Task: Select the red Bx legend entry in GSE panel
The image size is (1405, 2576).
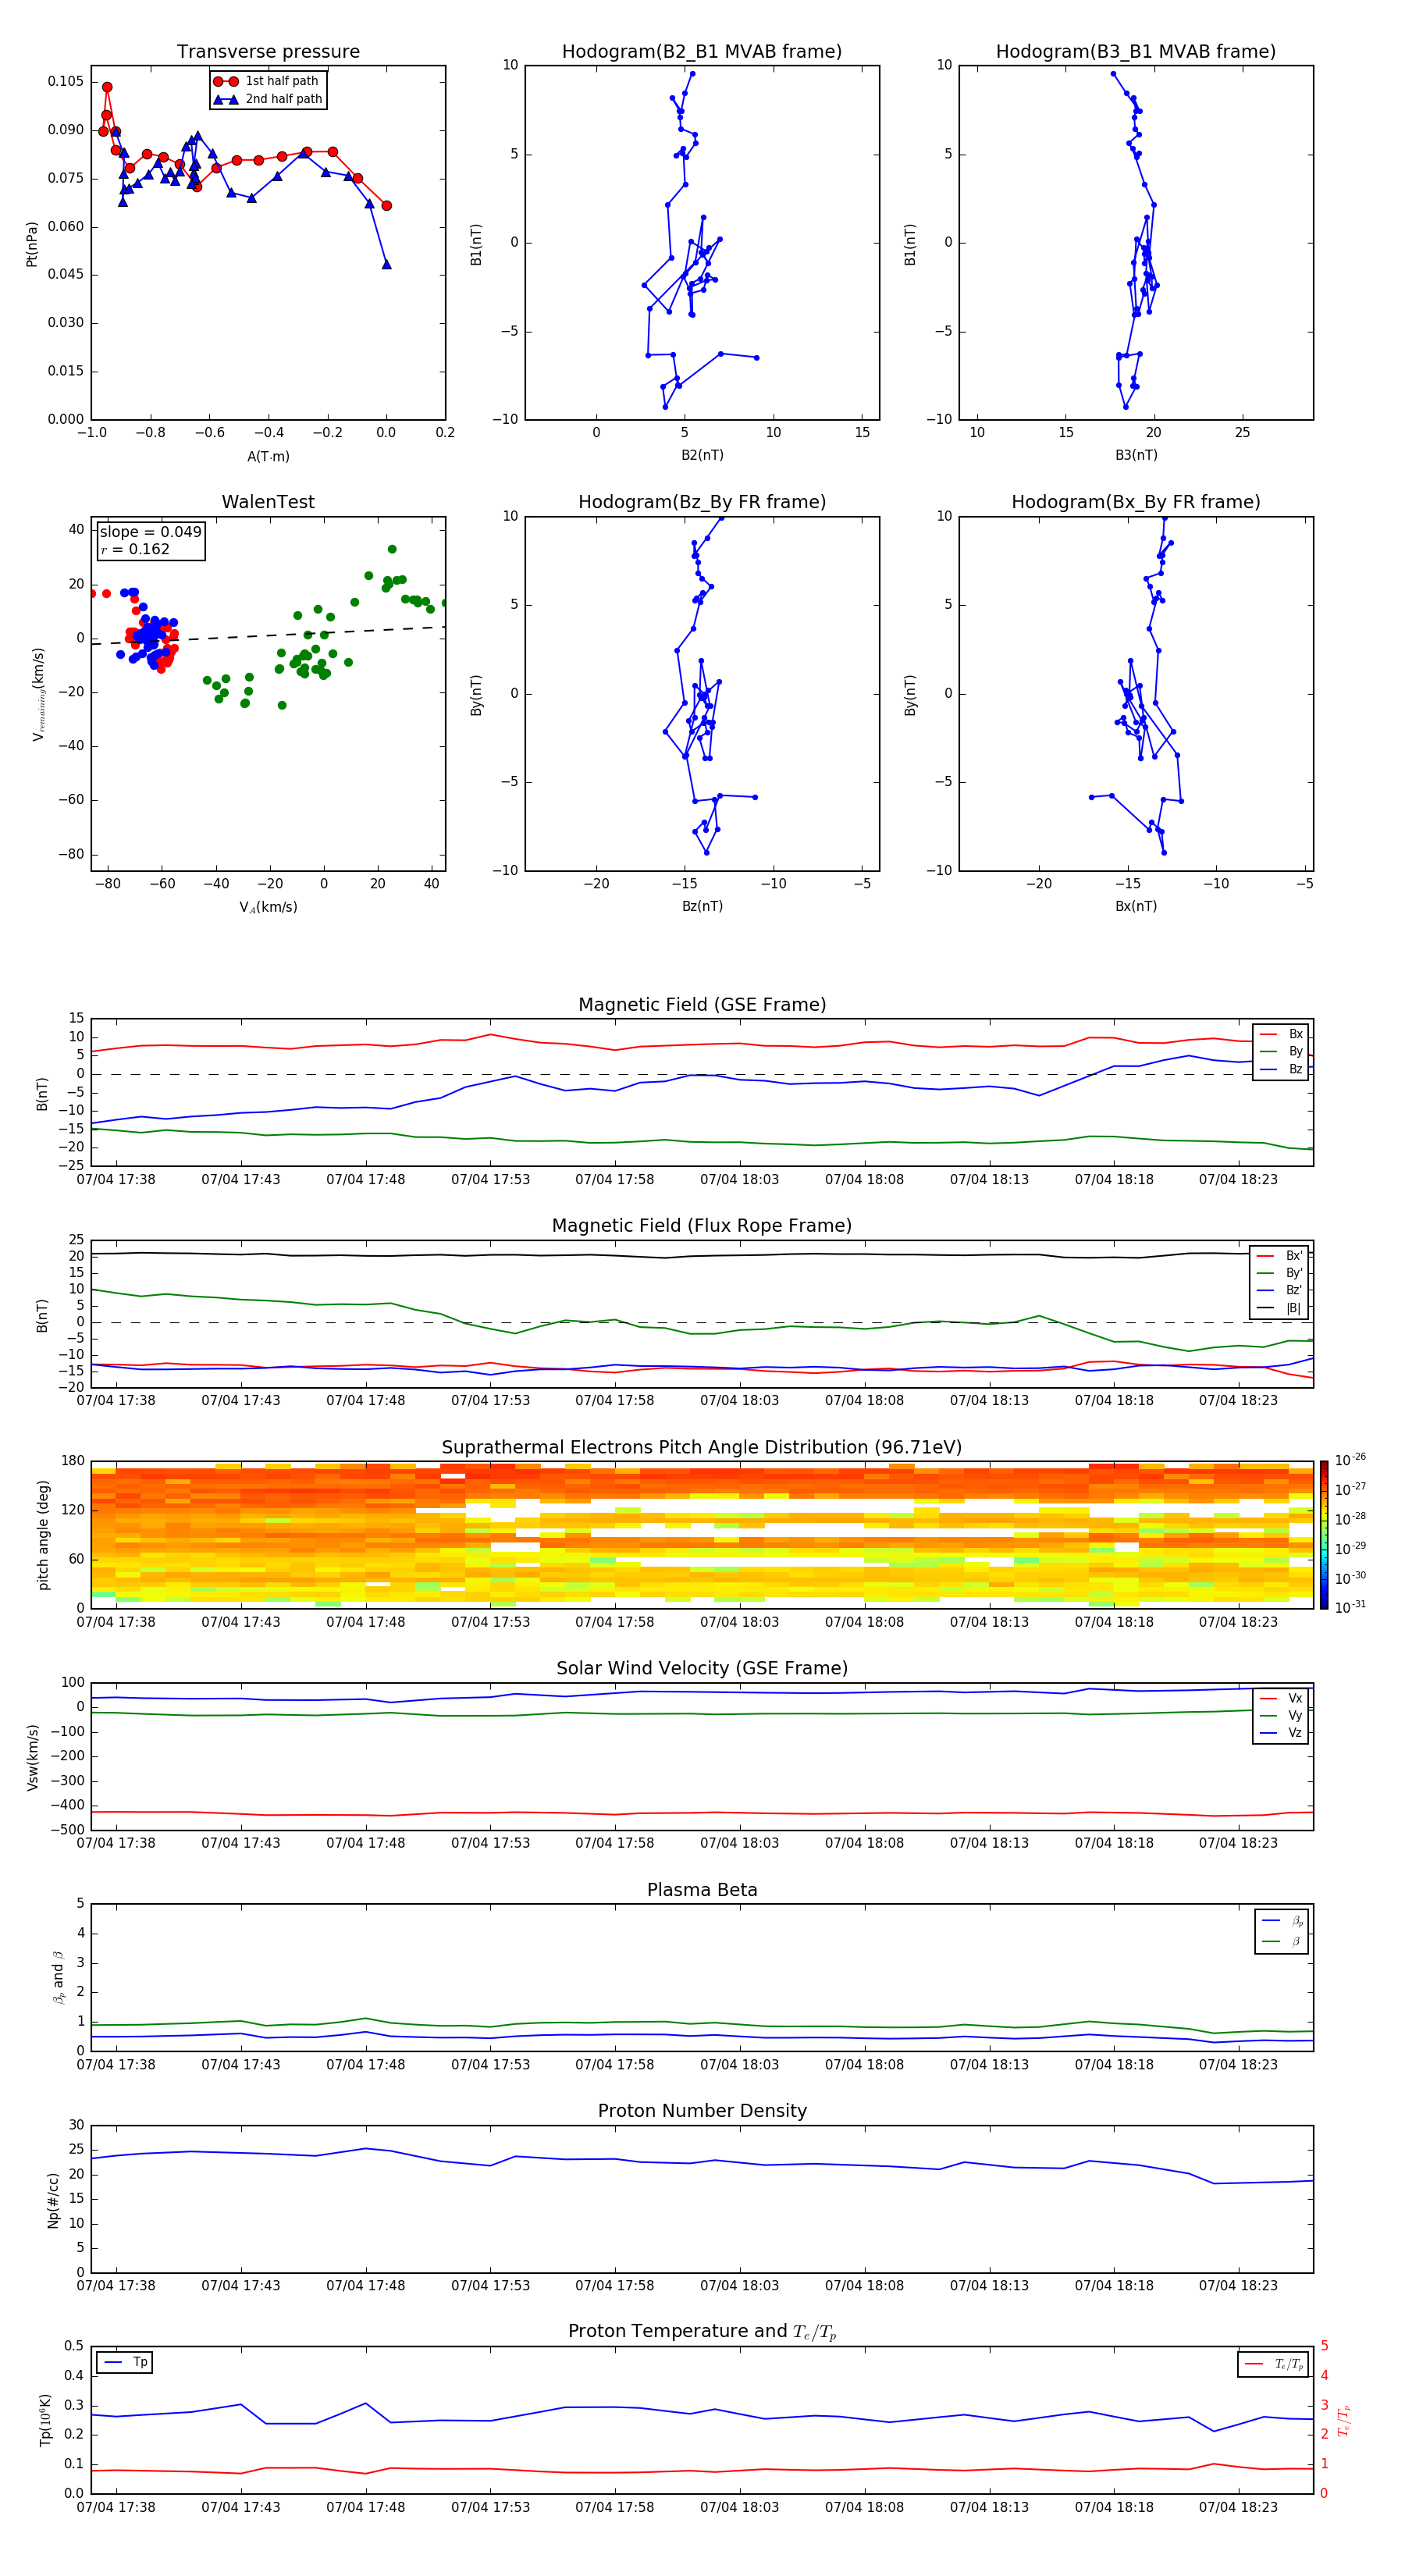Action: point(1281,1034)
